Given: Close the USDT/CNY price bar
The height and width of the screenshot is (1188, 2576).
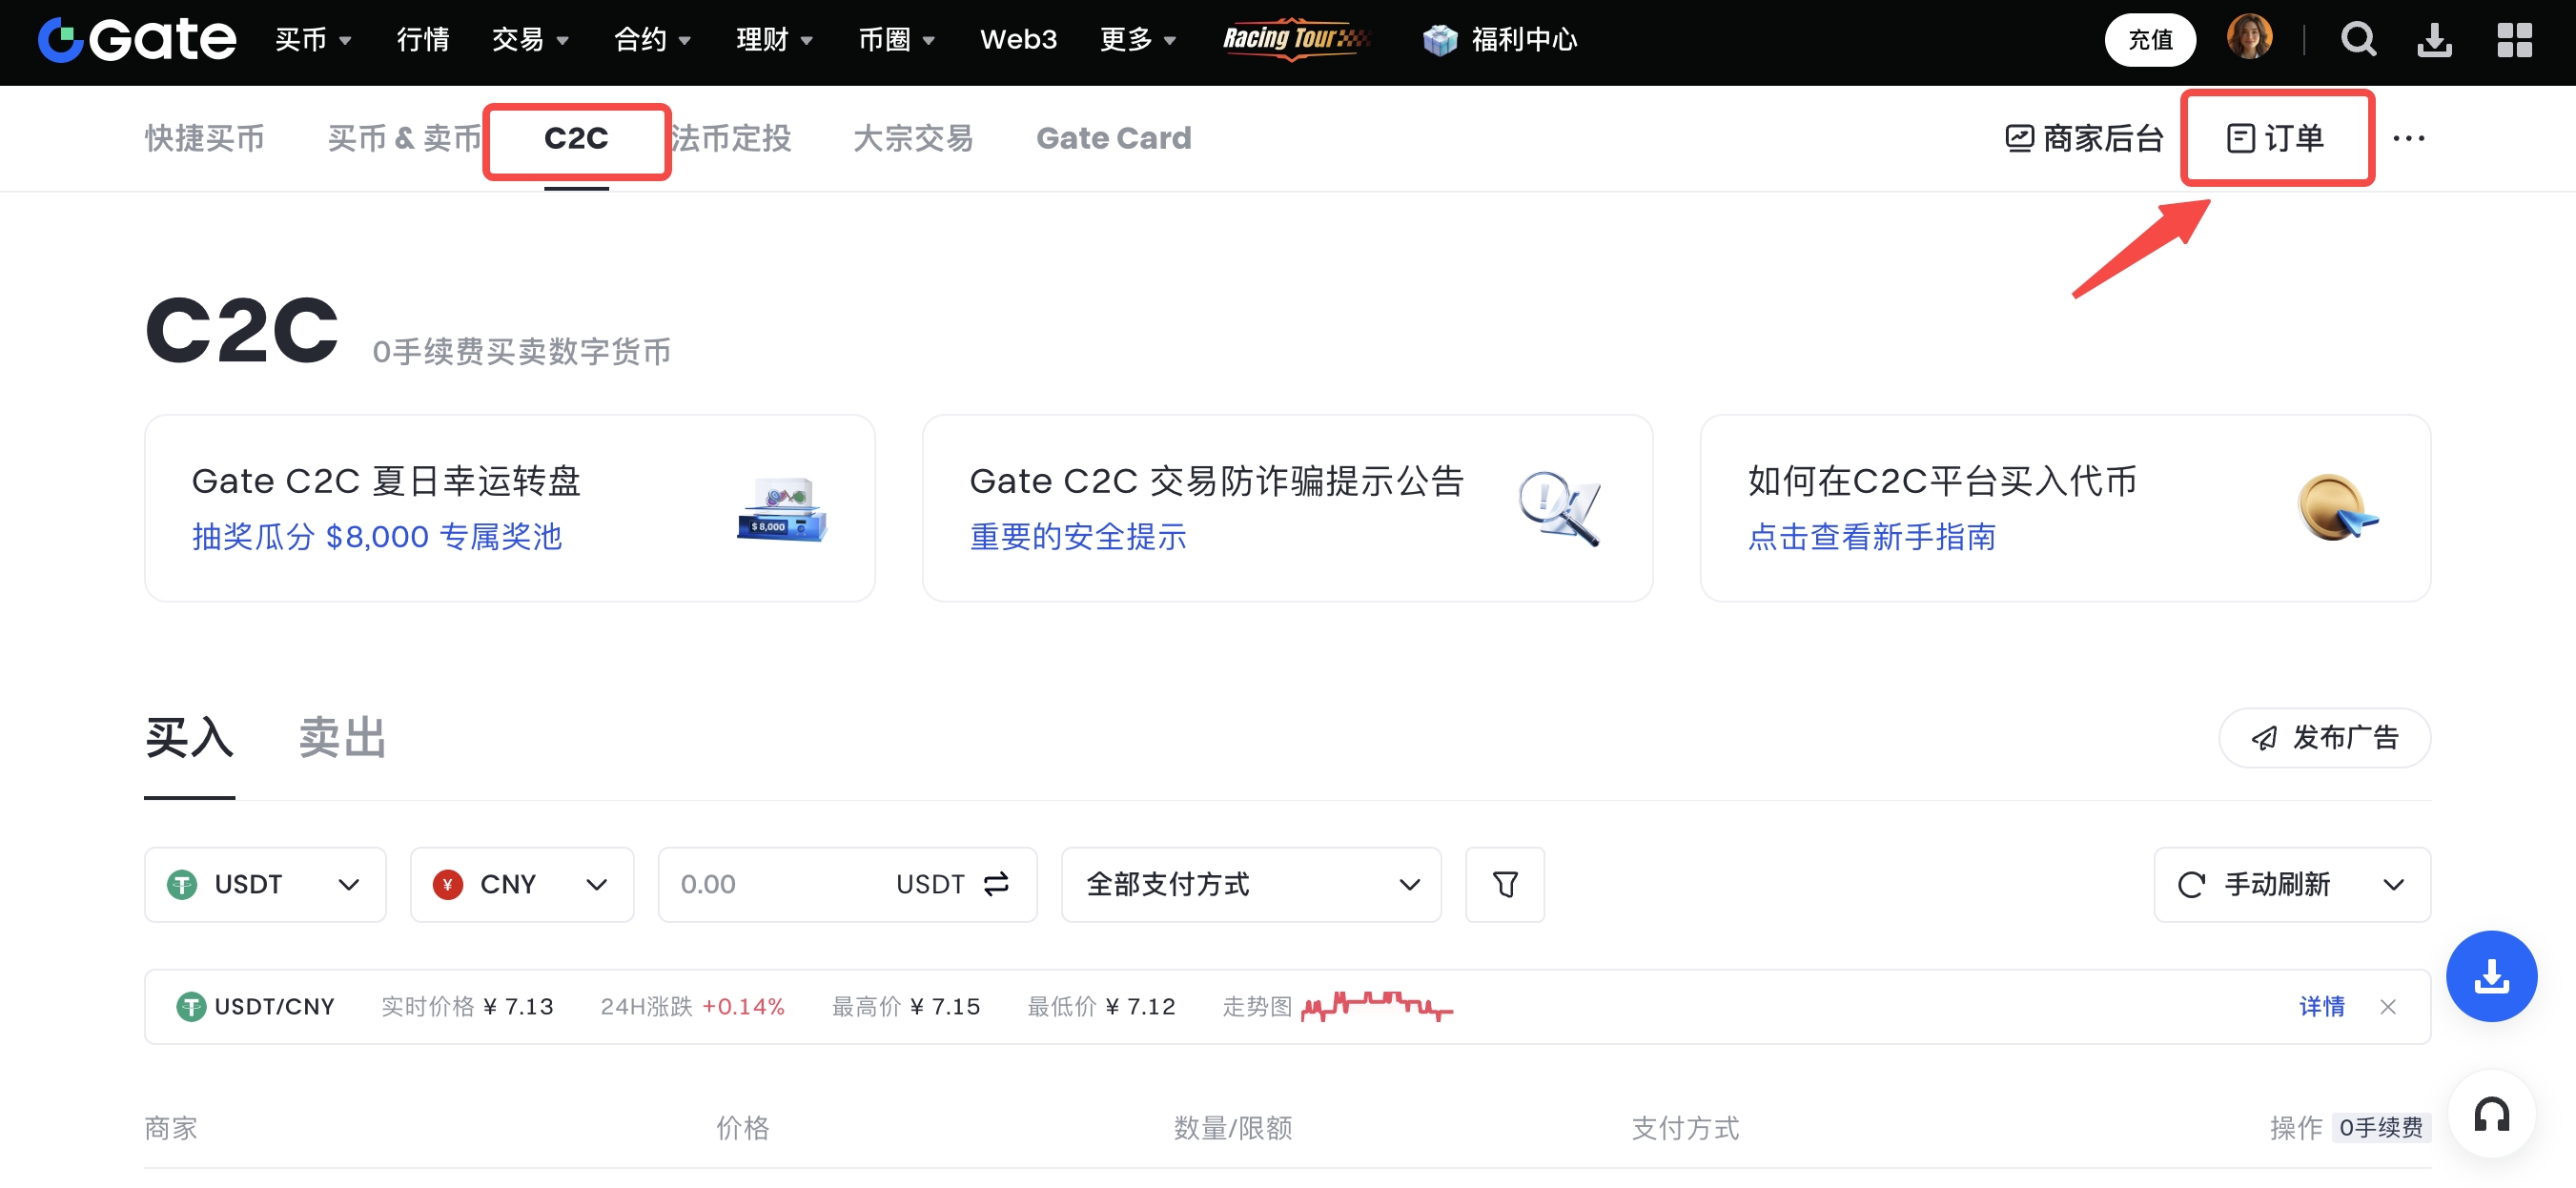Looking at the screenshot, I should pos(2388,1007).
